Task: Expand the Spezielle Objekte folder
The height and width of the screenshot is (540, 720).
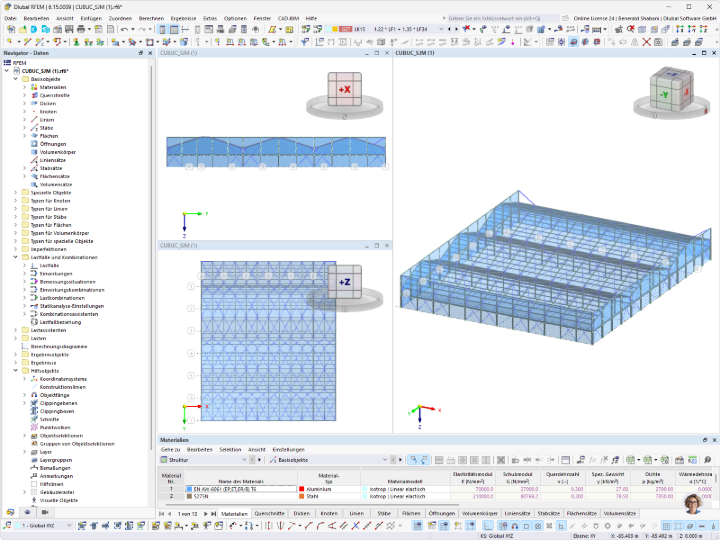Action: coord(16,192)
